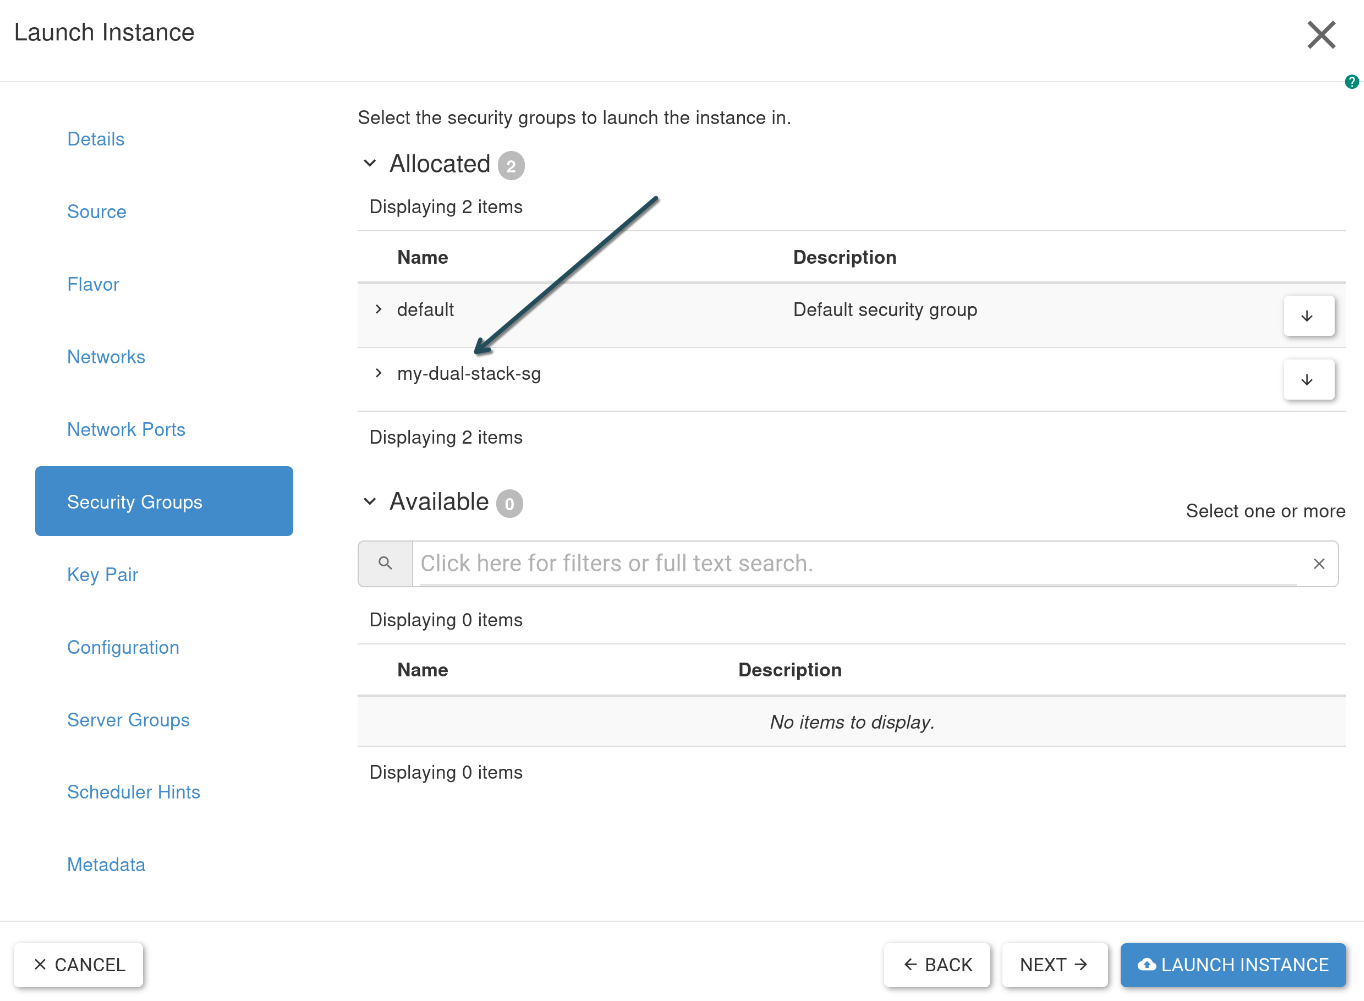
Task: Click the Available table Name column header
Action: point(422,670)
